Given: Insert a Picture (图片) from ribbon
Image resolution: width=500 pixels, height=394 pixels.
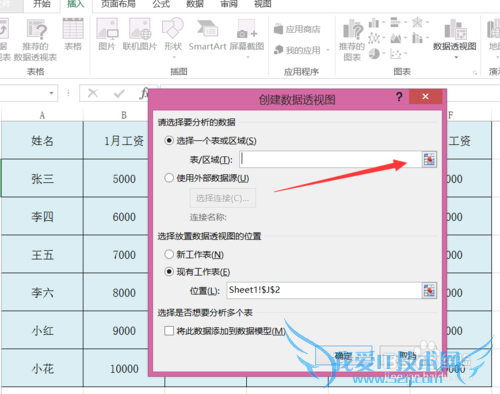Looking at the screenshot, I should tap(107, 35).
